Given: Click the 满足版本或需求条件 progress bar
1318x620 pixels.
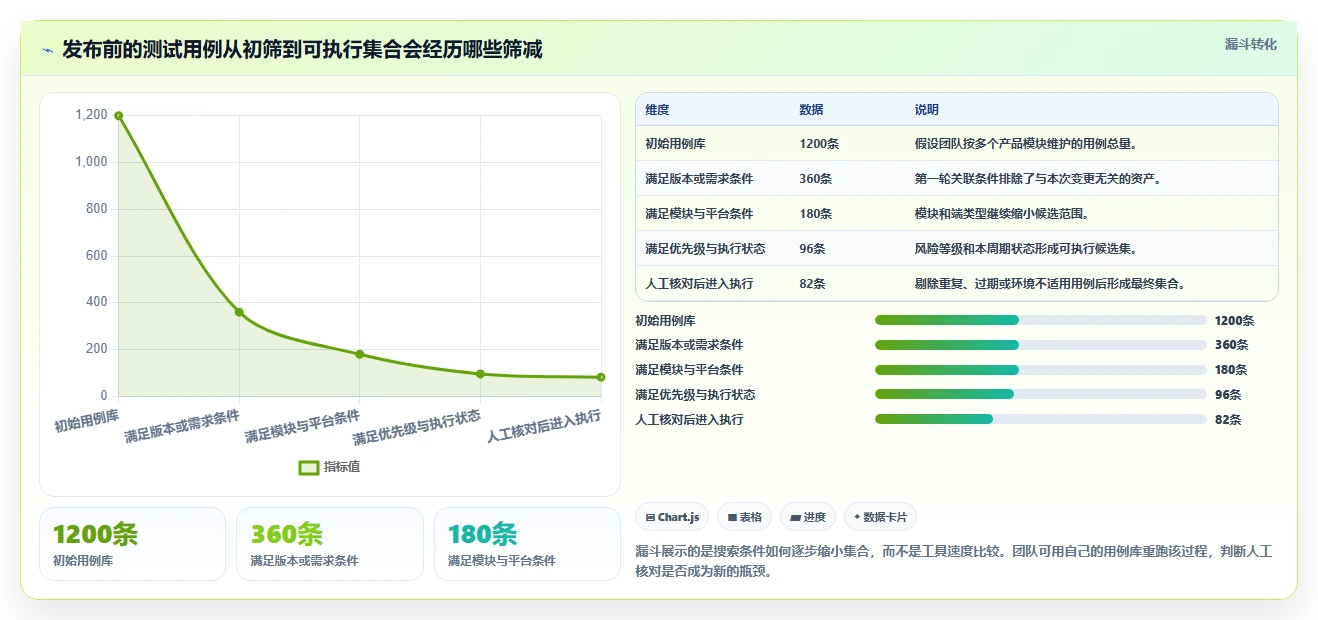Looking at the screenshot, I should coord(1040,345).
